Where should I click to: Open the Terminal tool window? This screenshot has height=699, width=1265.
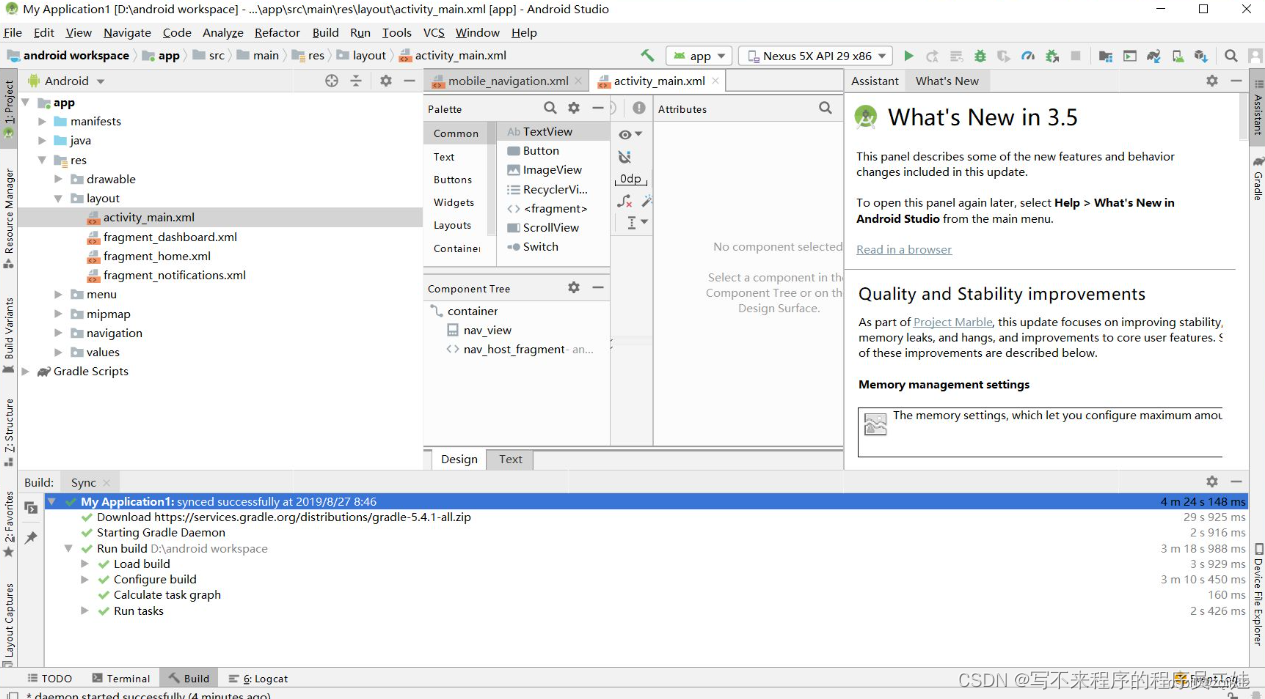click(x=121, y=678)
